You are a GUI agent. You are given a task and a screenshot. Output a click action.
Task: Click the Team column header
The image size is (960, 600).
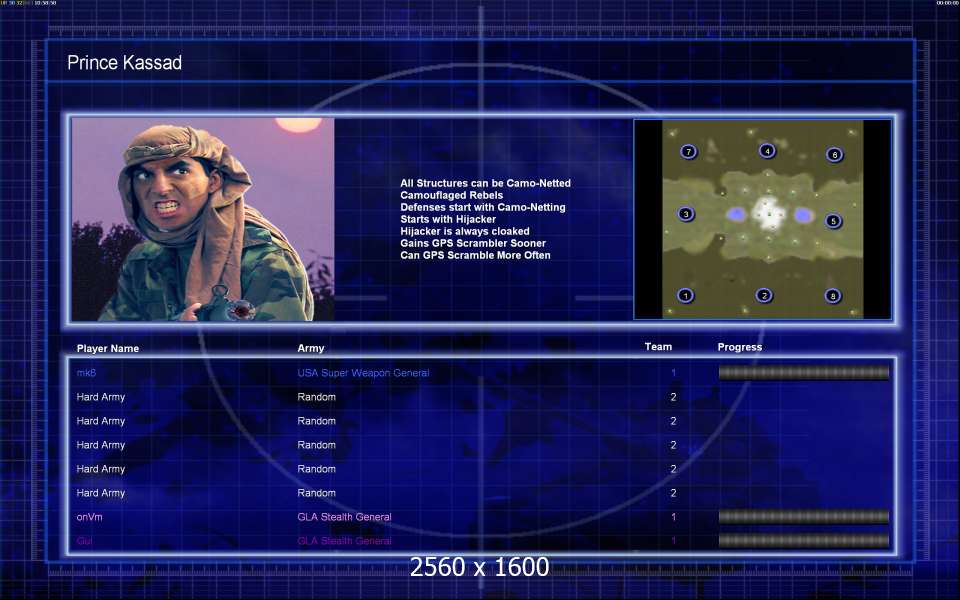tap(658, 347)
